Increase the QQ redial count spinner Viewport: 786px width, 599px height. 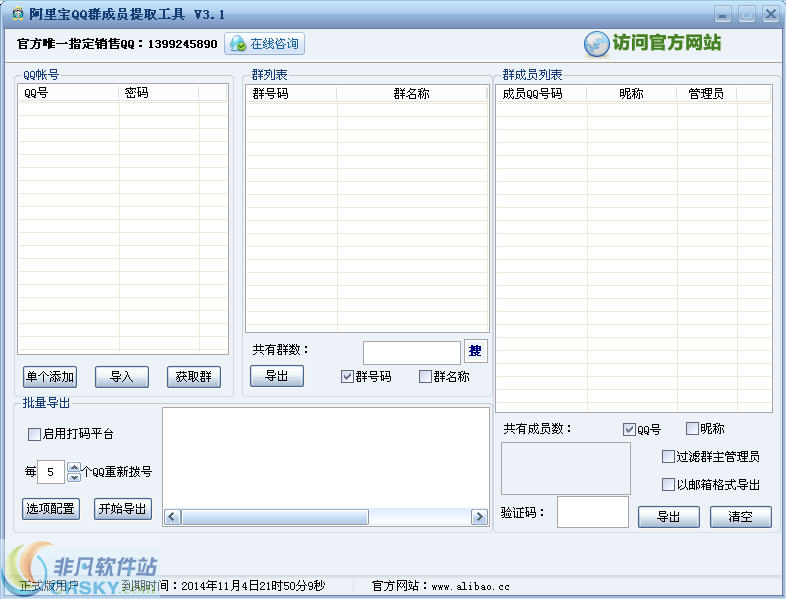tap(74, 467)
